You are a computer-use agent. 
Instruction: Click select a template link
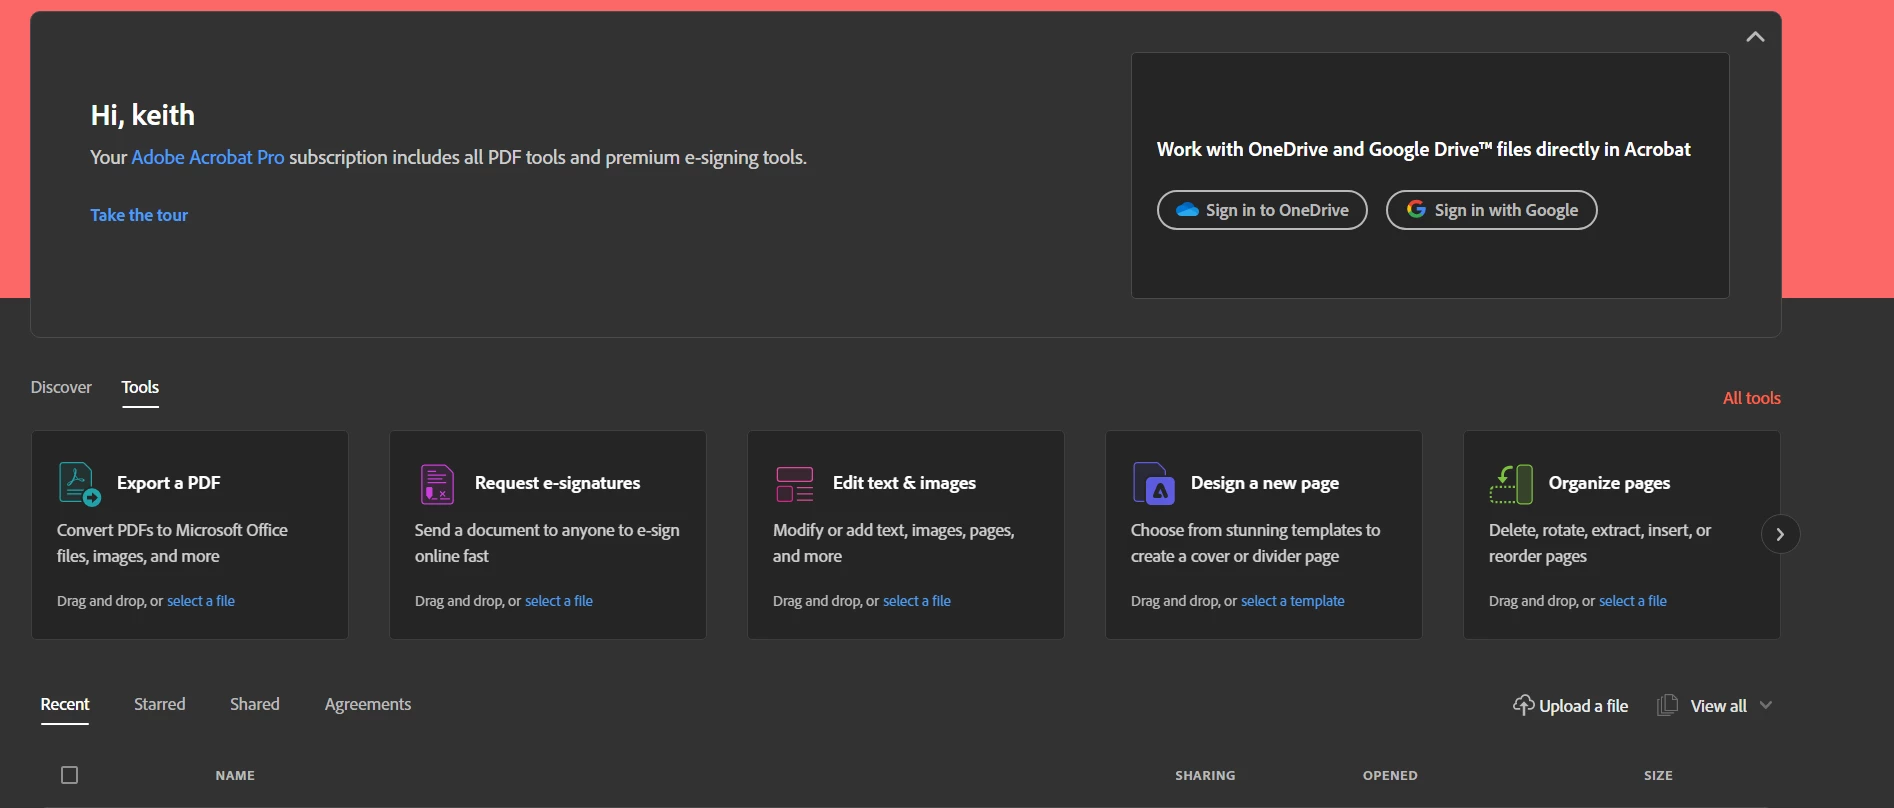click(x=1293, y=601)
